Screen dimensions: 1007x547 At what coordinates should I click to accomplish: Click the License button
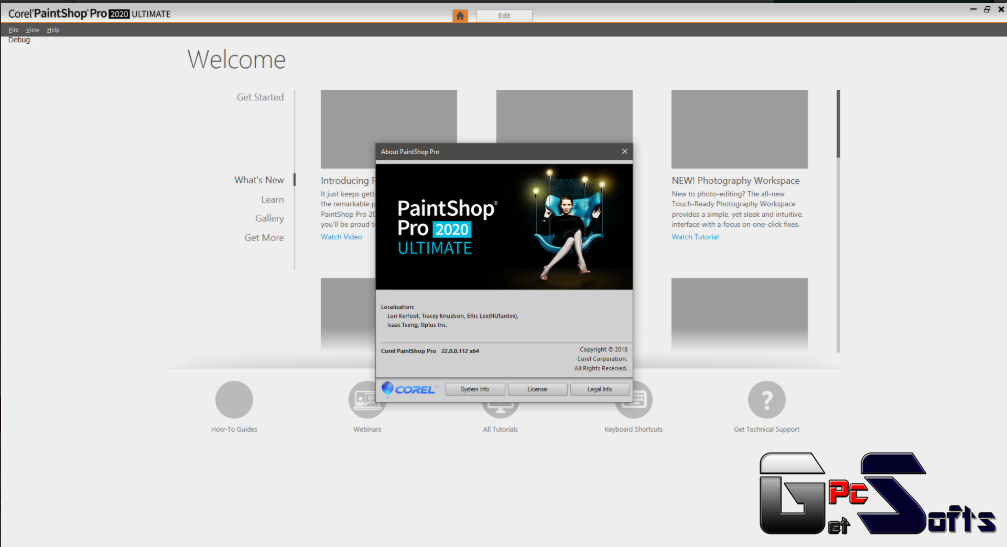[x=537, y=389]
